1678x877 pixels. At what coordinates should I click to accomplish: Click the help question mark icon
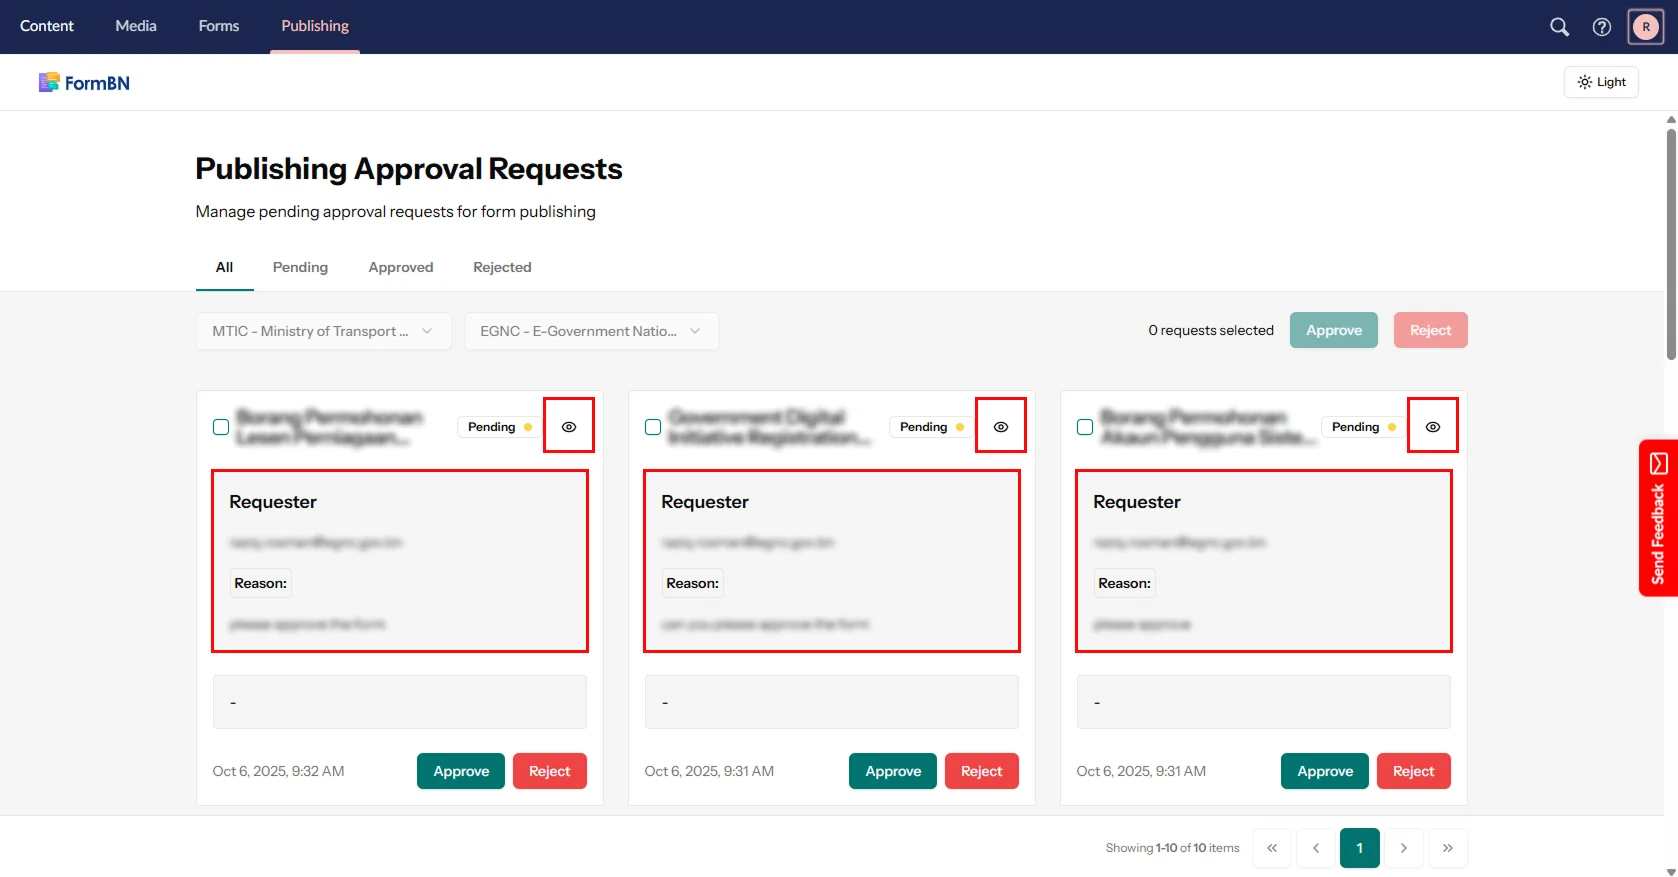point(1602,27)
